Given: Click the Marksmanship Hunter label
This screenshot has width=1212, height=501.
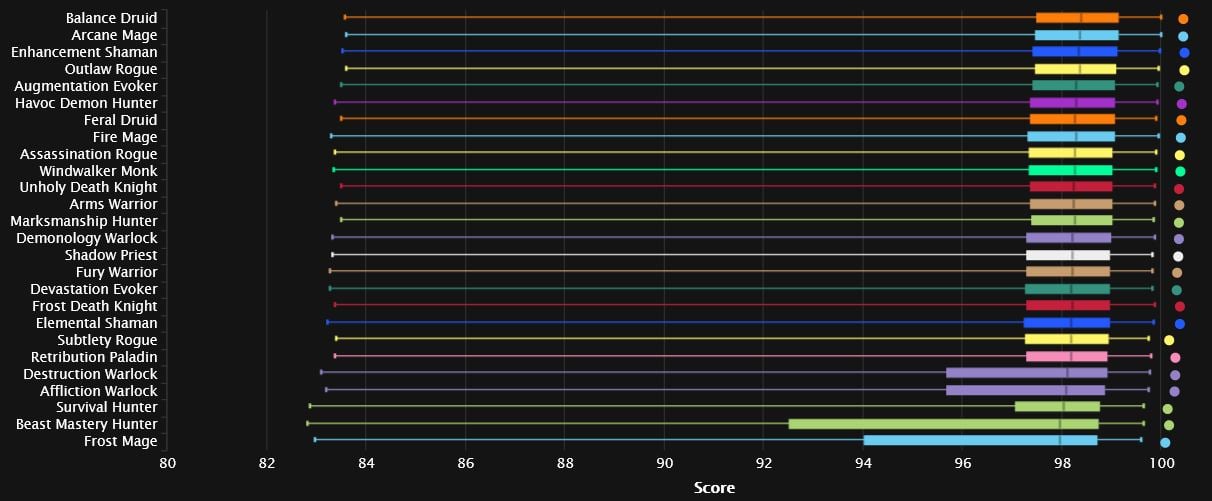Looking at the screenshot, I should (x=84, y=221).
